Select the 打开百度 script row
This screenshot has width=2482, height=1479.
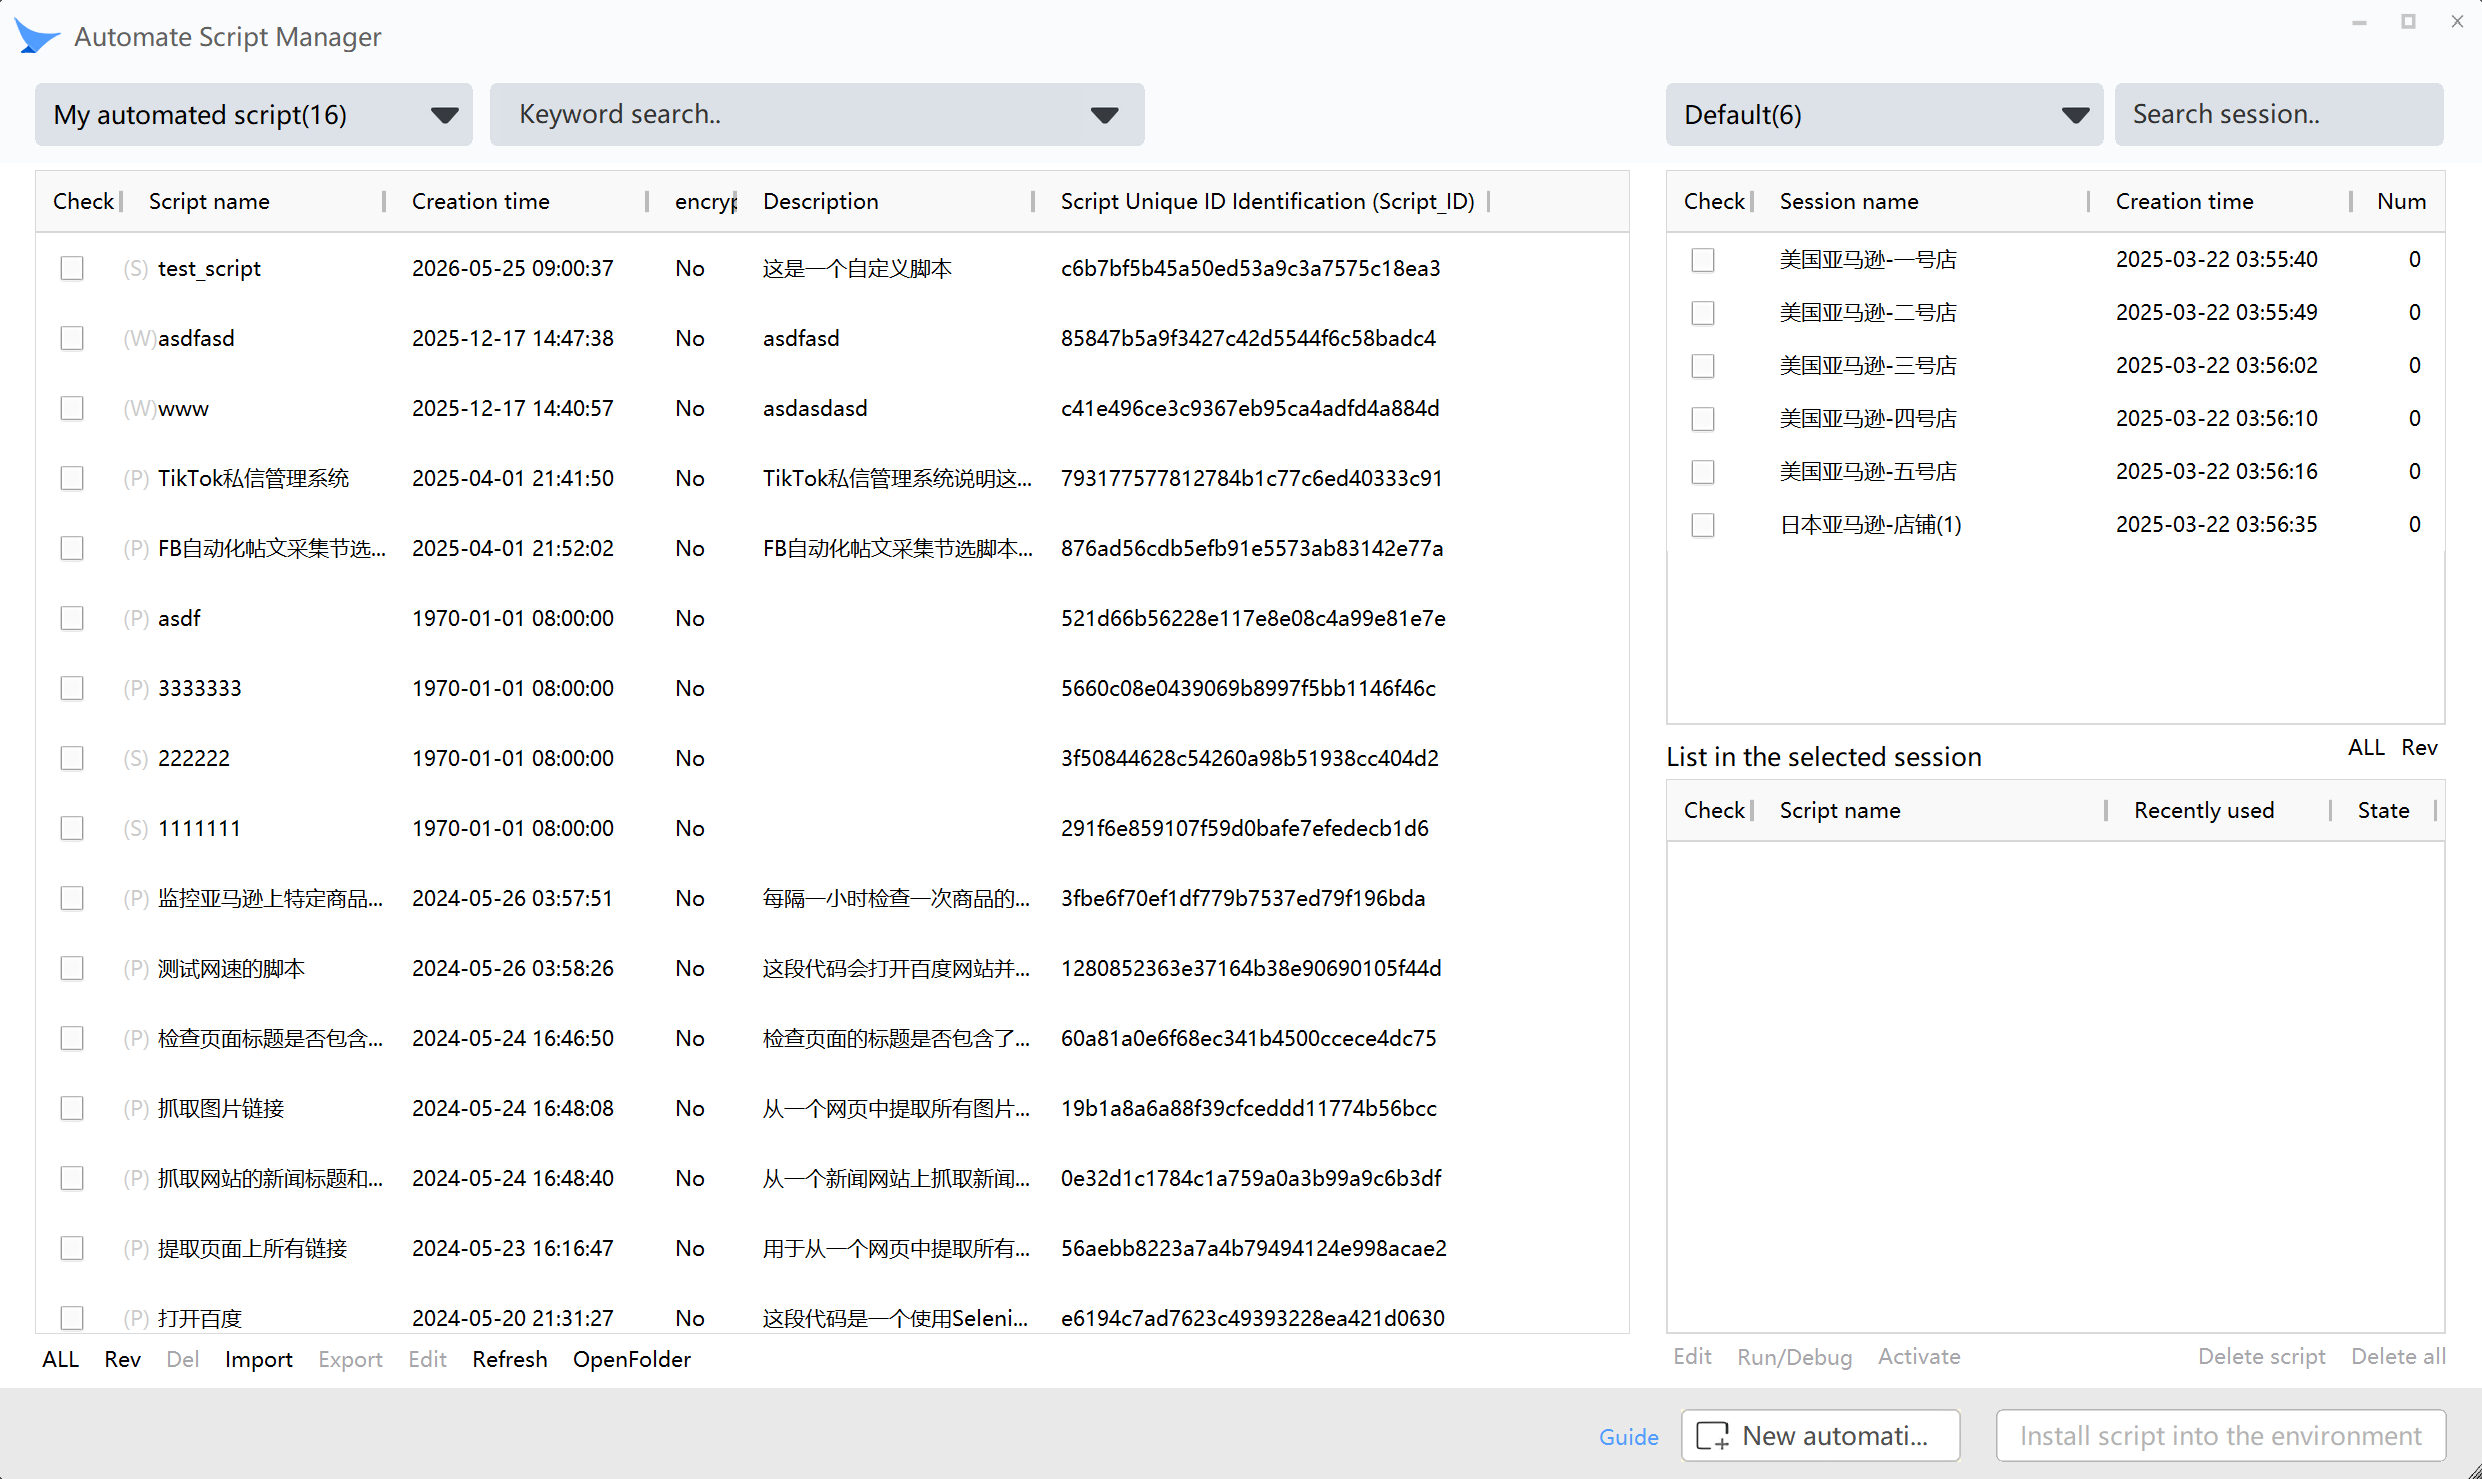[x=832, y=1318]
